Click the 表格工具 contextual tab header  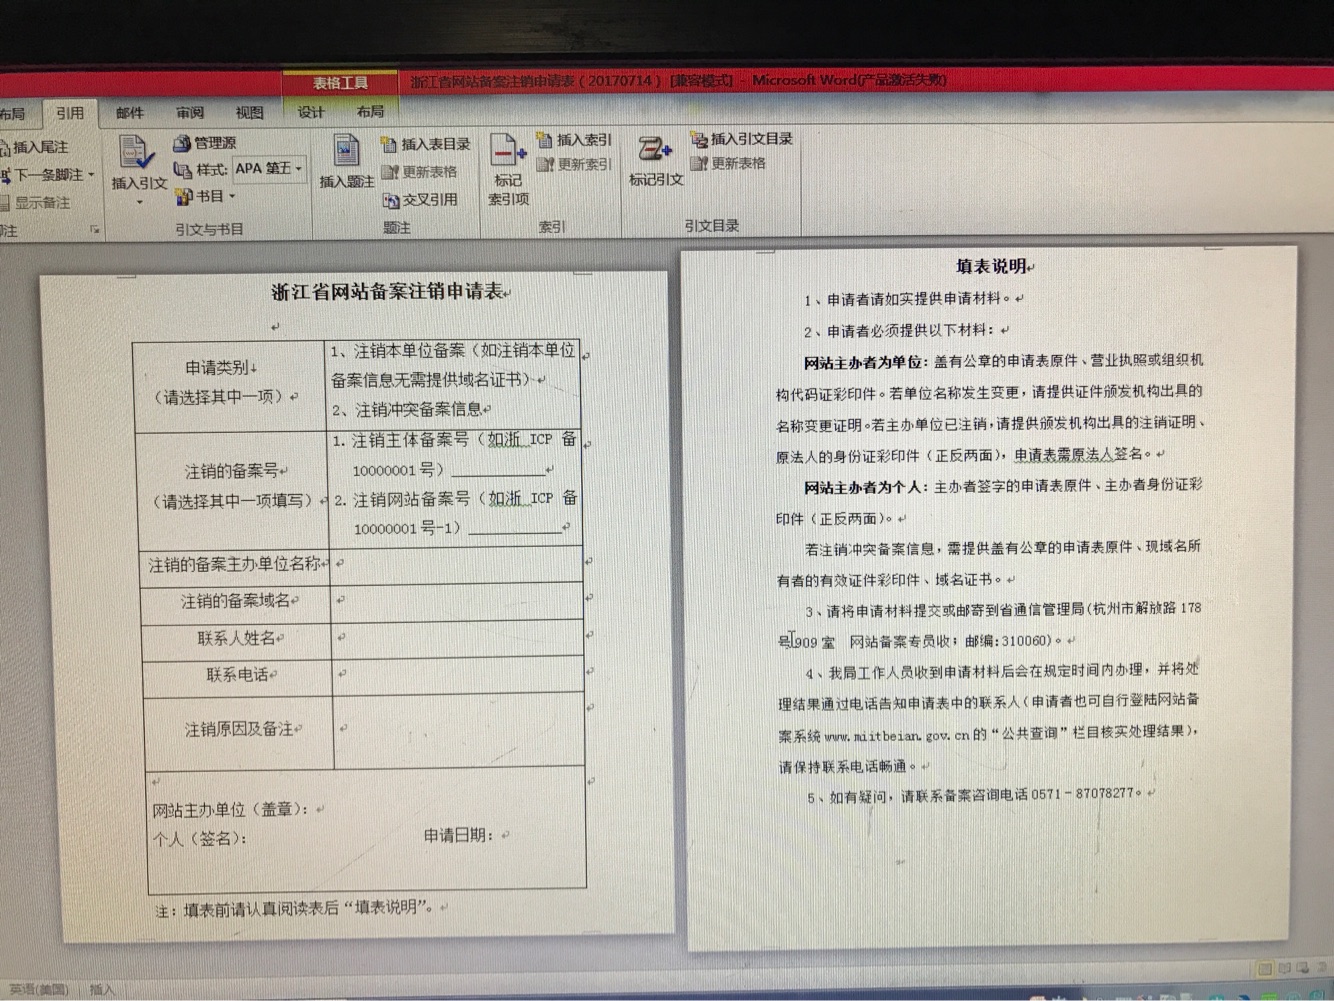click(340, 83)
